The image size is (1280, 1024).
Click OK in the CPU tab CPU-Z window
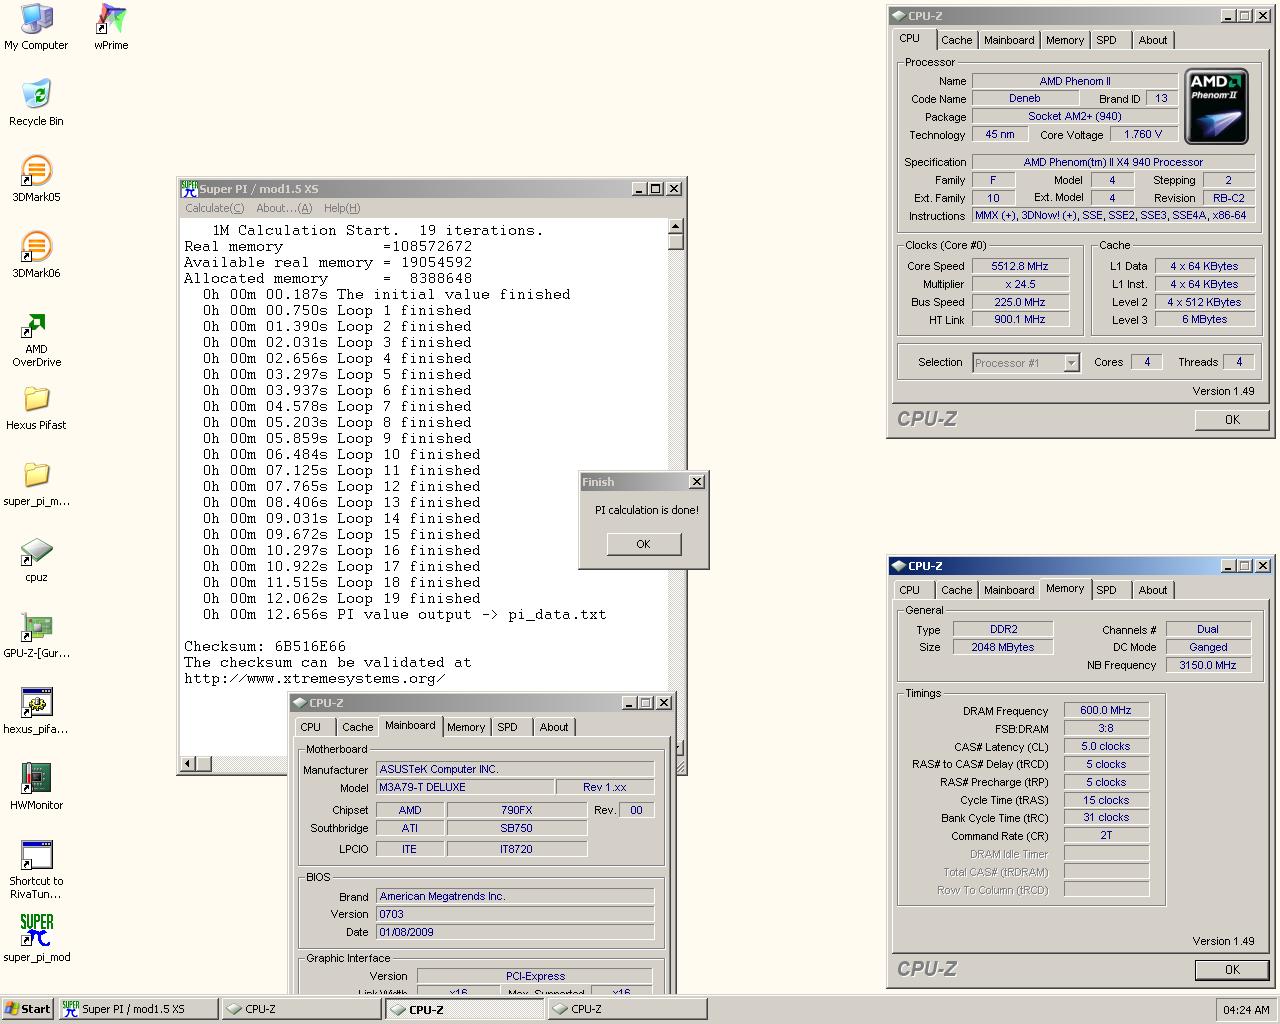pos(1232,420)
